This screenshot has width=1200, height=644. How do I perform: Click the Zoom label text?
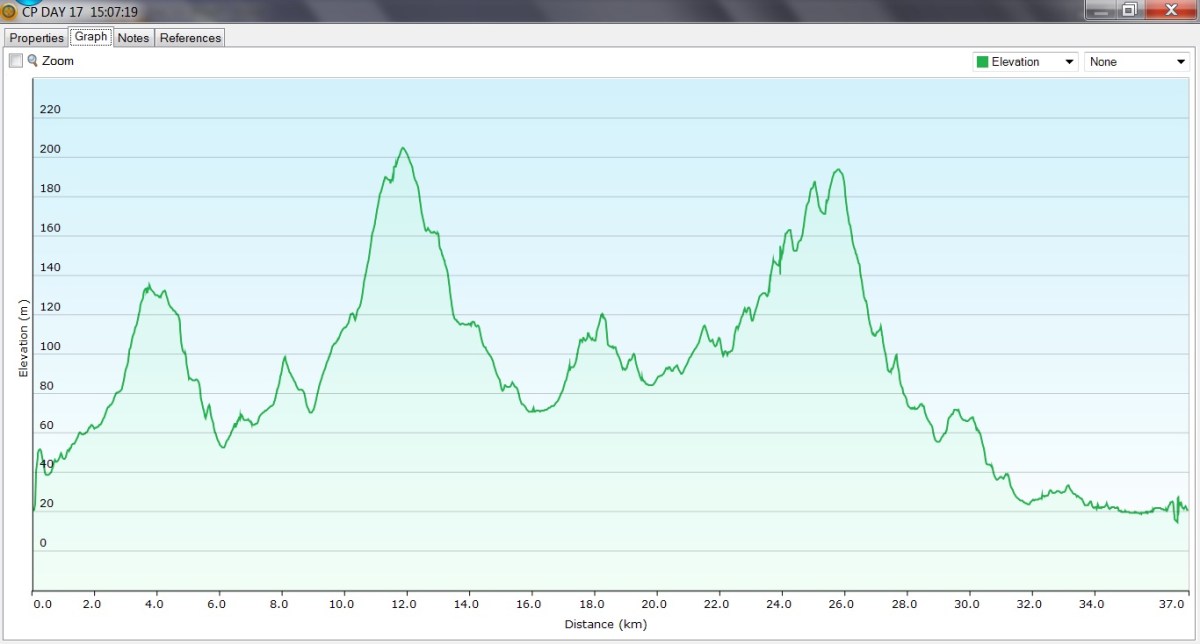tap(58, 61)
